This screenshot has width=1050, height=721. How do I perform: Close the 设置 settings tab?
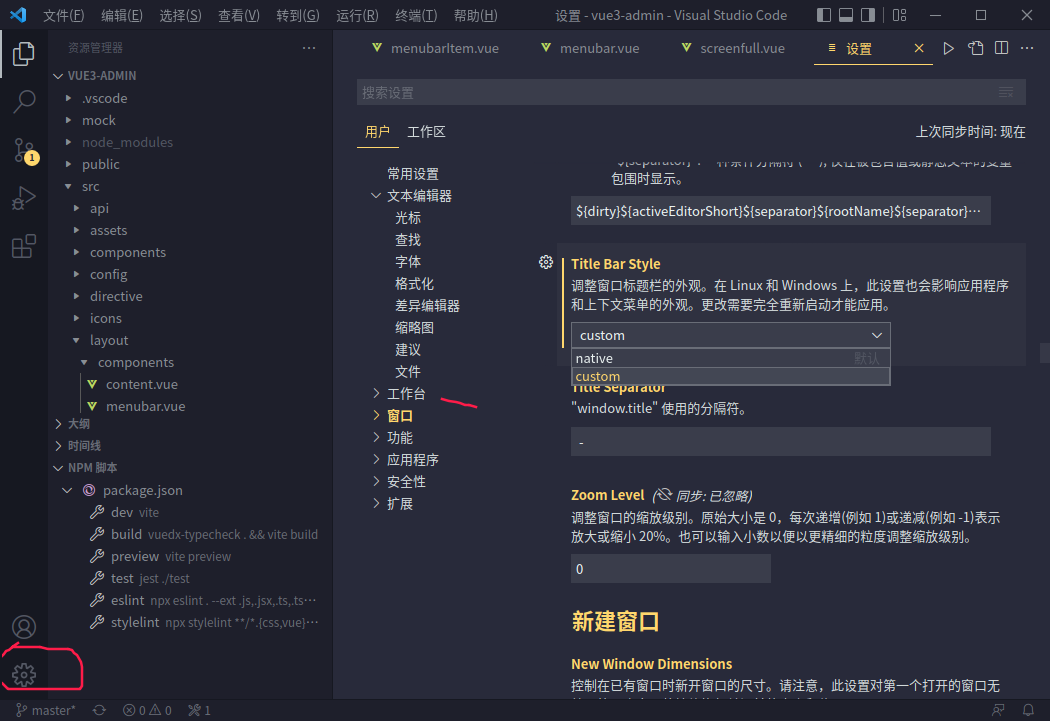[x=919, y=48]
